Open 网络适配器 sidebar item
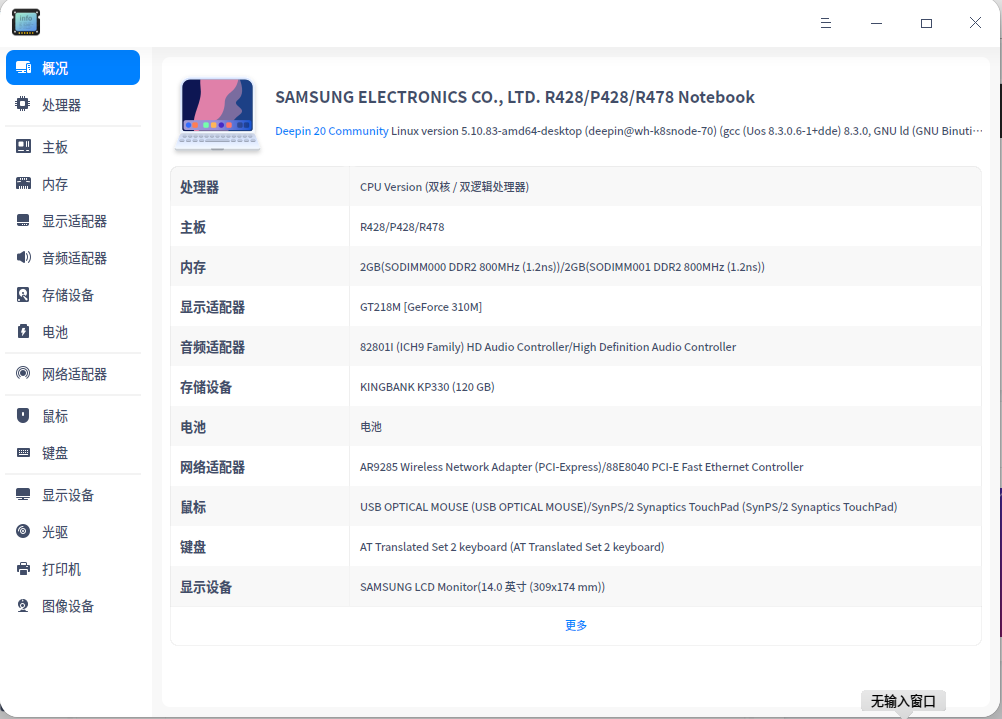The width and height of the screenshot is (1002, 719). pyautogui.click(x=73, y=374)
